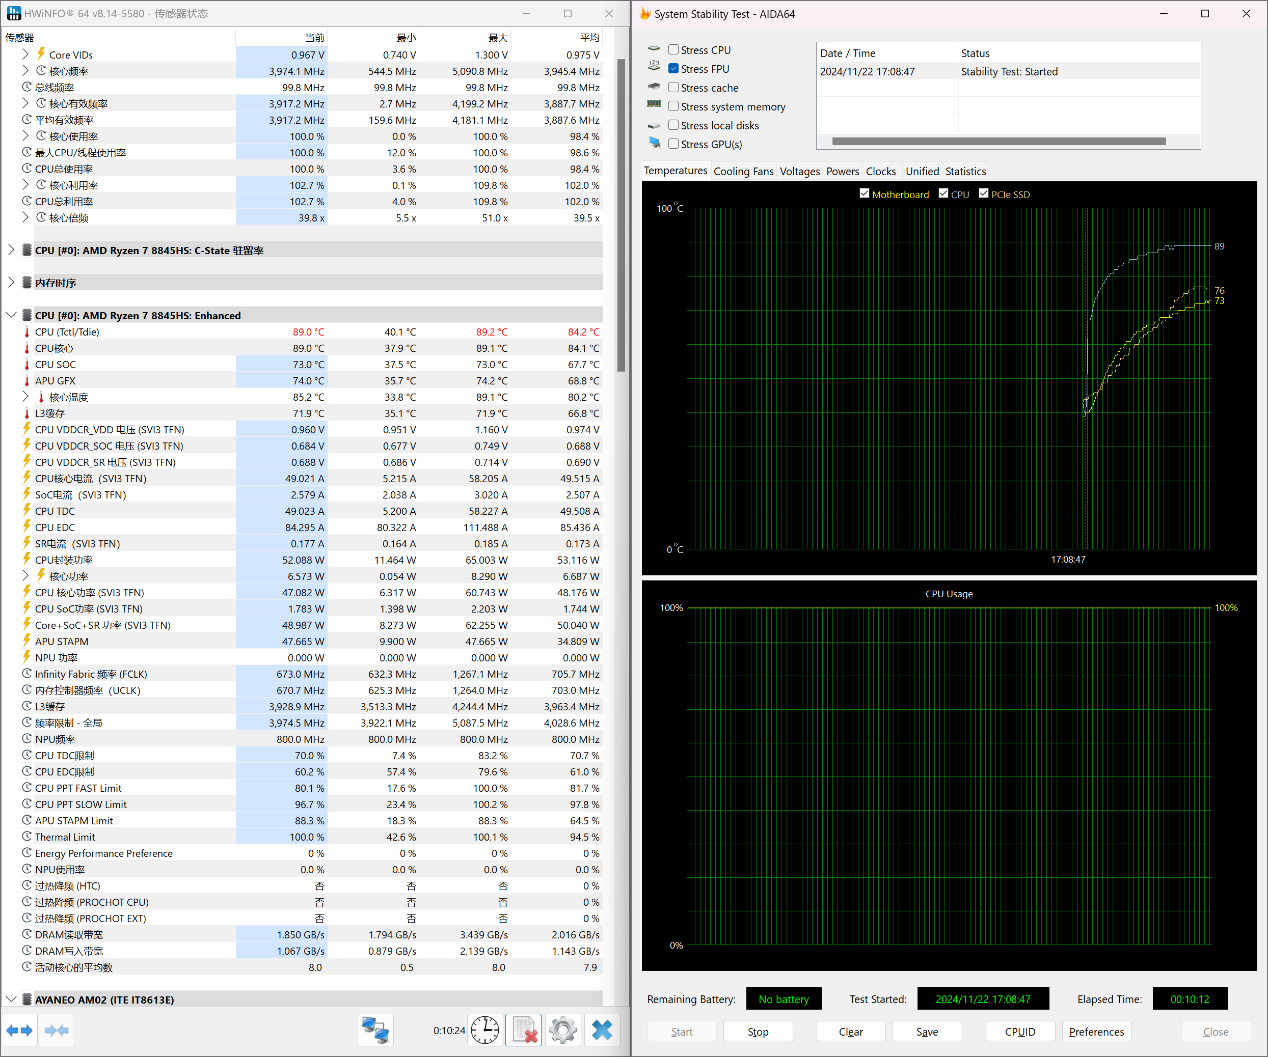Click the AIDA64 flame icon in title bar

click(645, 14)
